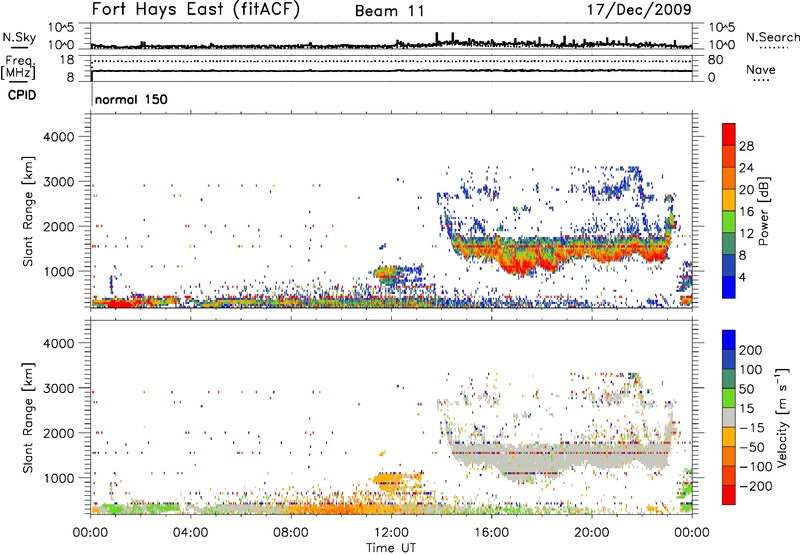This screenshot has height=554, width=800.
Task: Click the 12:00 time tick label
Action: [391, 533]
